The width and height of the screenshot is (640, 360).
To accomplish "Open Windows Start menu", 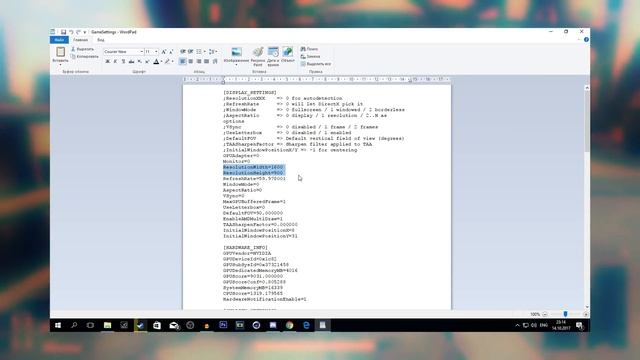I will pyautogui.click(x=58, y=325).
